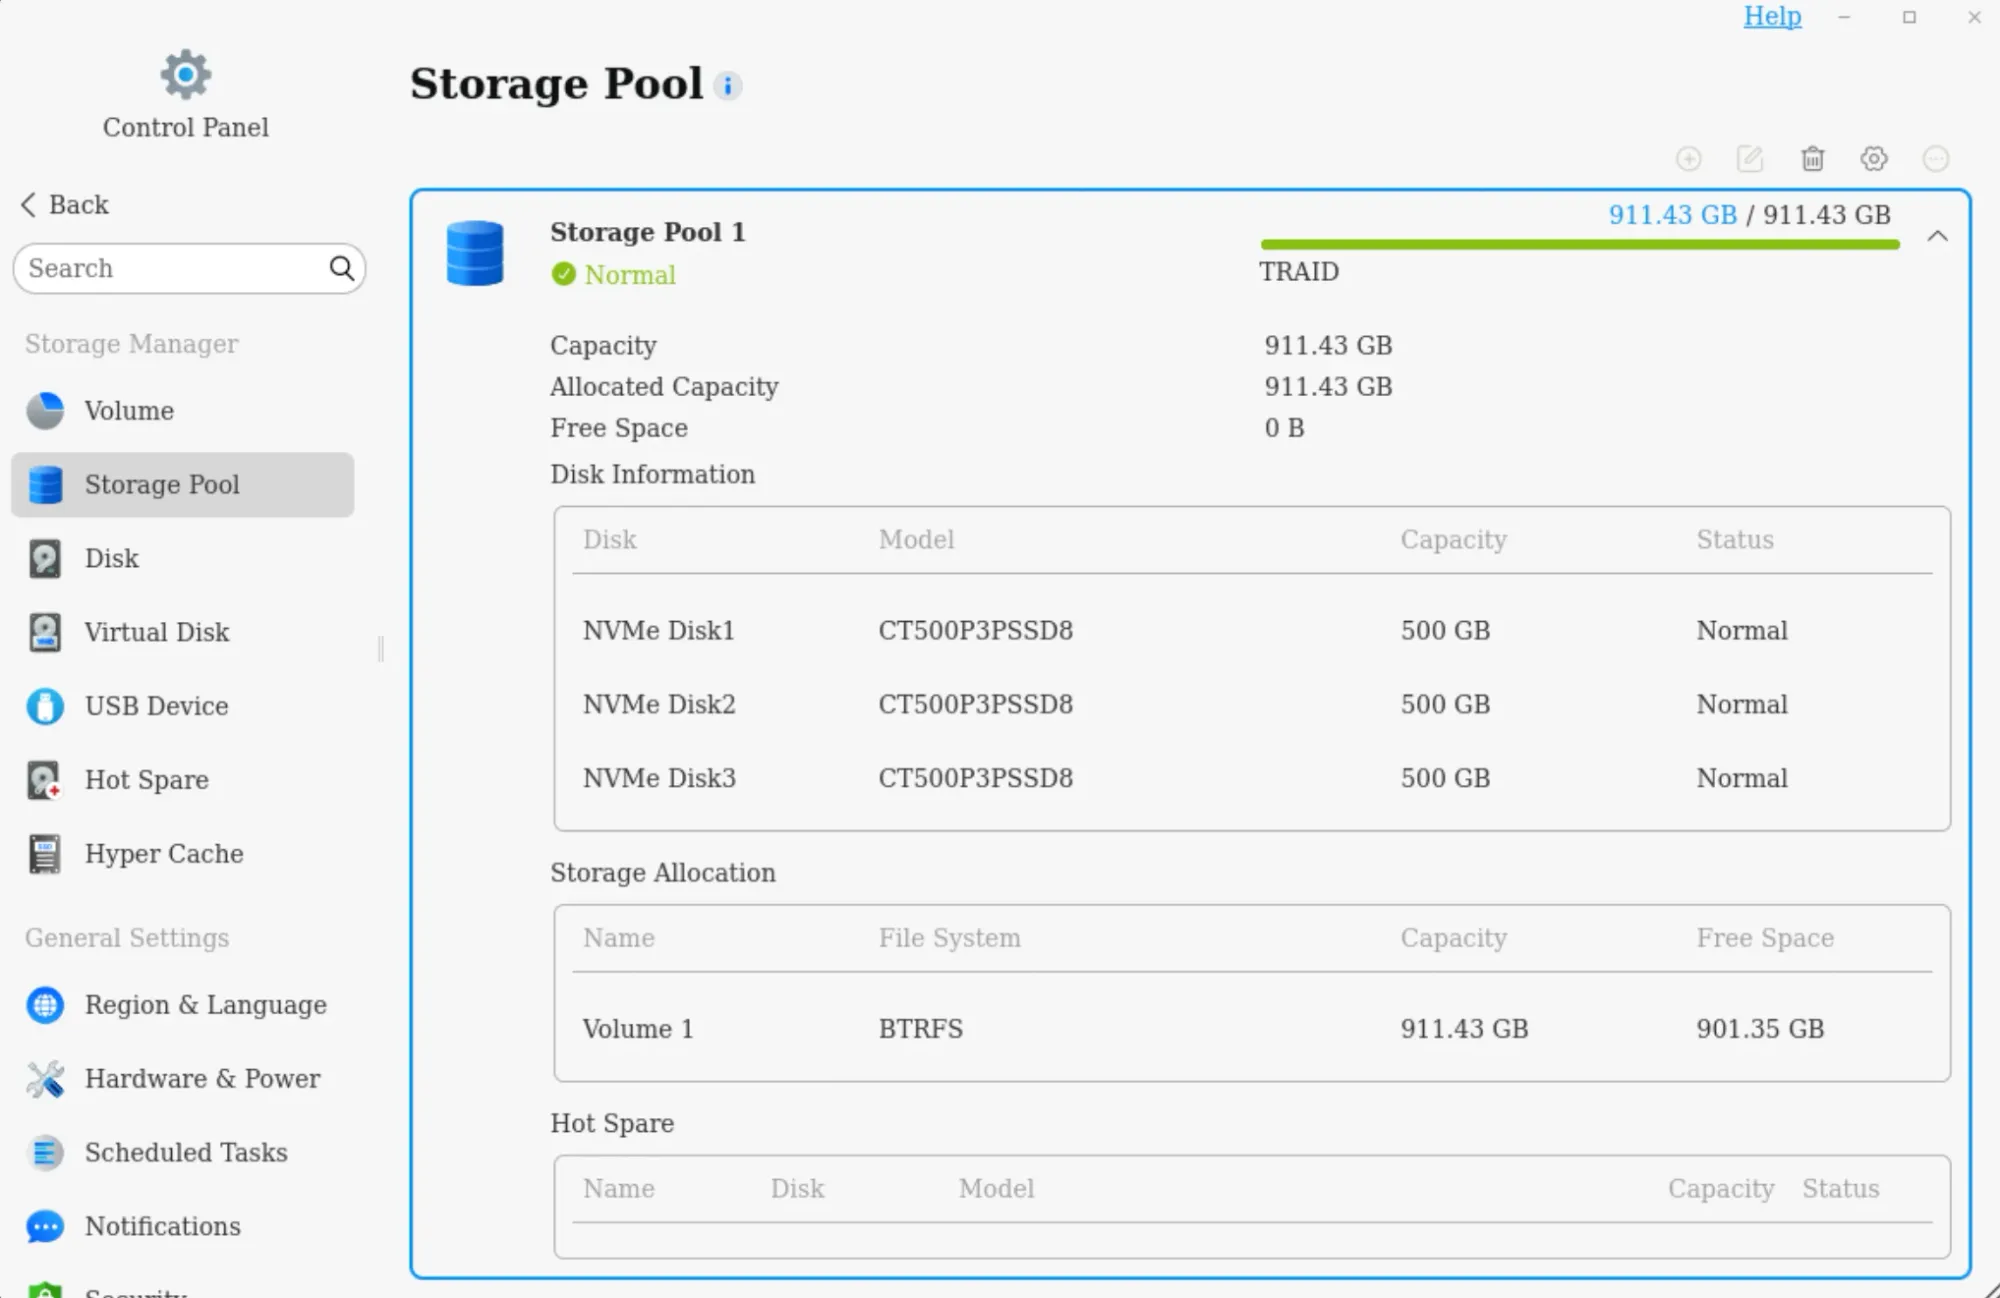Image resolution: width=2000 pixels, height=1298 pixels.
Task: Open the ellipsis more-options icon
Action: pos(1936,159)
